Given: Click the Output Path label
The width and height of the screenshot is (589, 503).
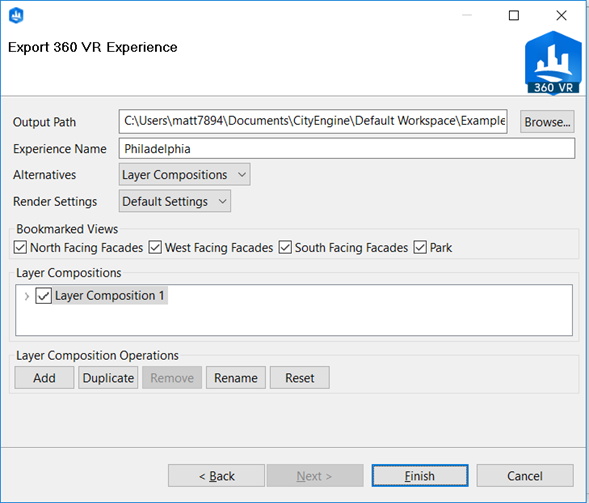Looking at the screenshot, I should (x=44, y=122).
